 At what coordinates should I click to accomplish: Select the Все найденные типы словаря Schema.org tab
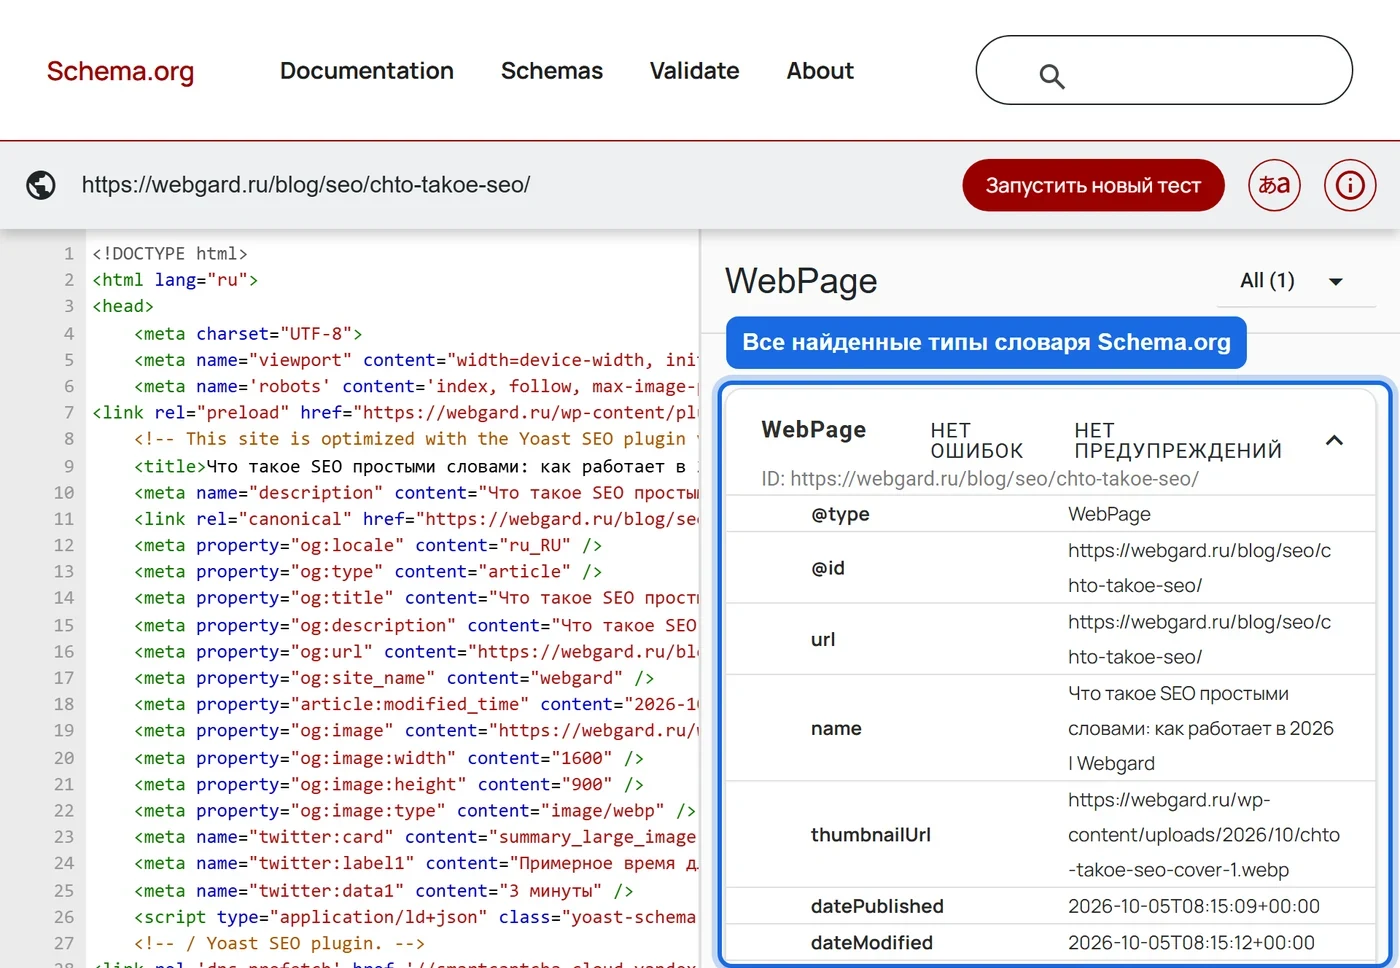[986, 342]
